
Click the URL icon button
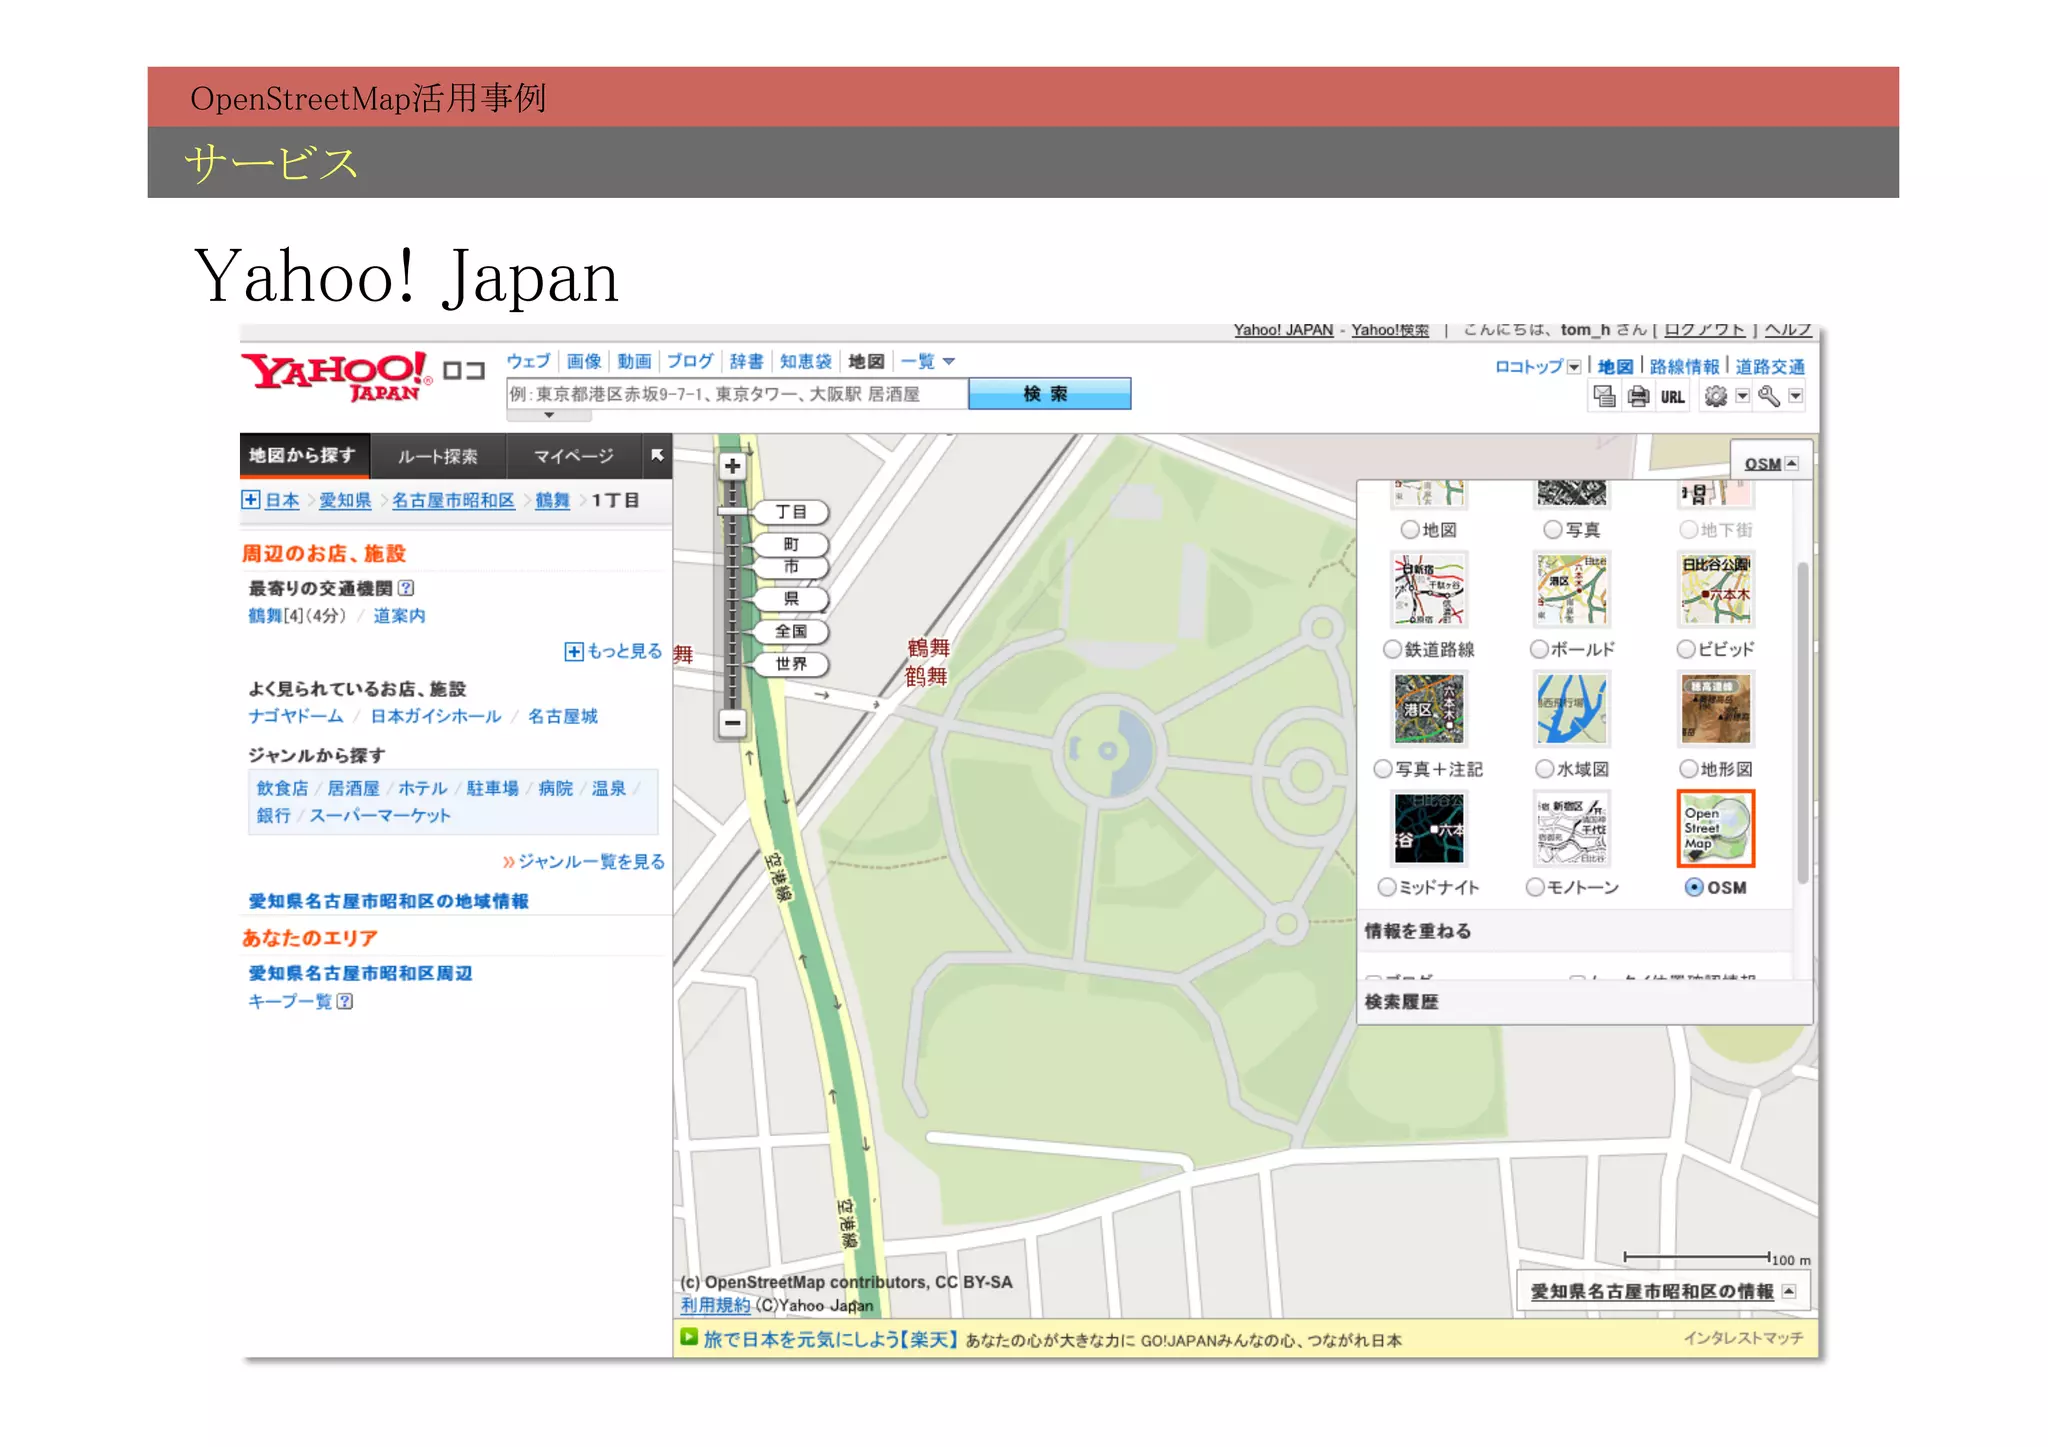click(x=1672, y=397)
